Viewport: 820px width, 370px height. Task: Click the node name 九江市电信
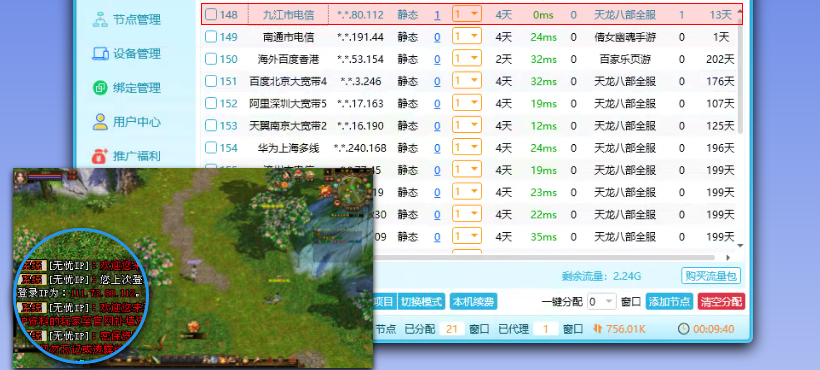[288, 15]
